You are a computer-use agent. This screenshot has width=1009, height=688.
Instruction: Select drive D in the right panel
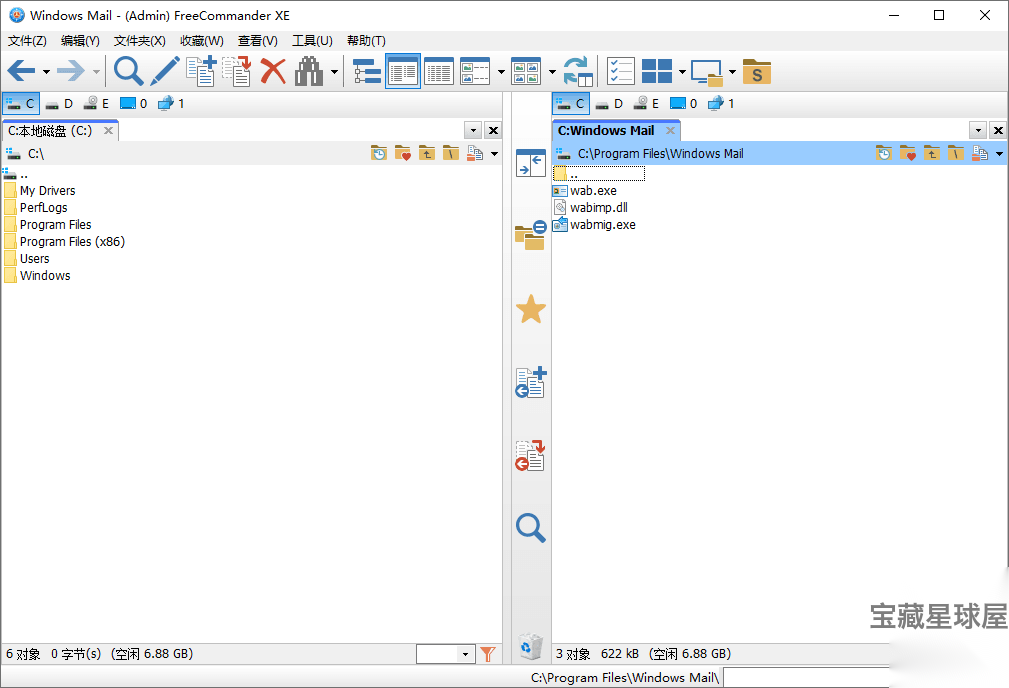tap(609, 104)
